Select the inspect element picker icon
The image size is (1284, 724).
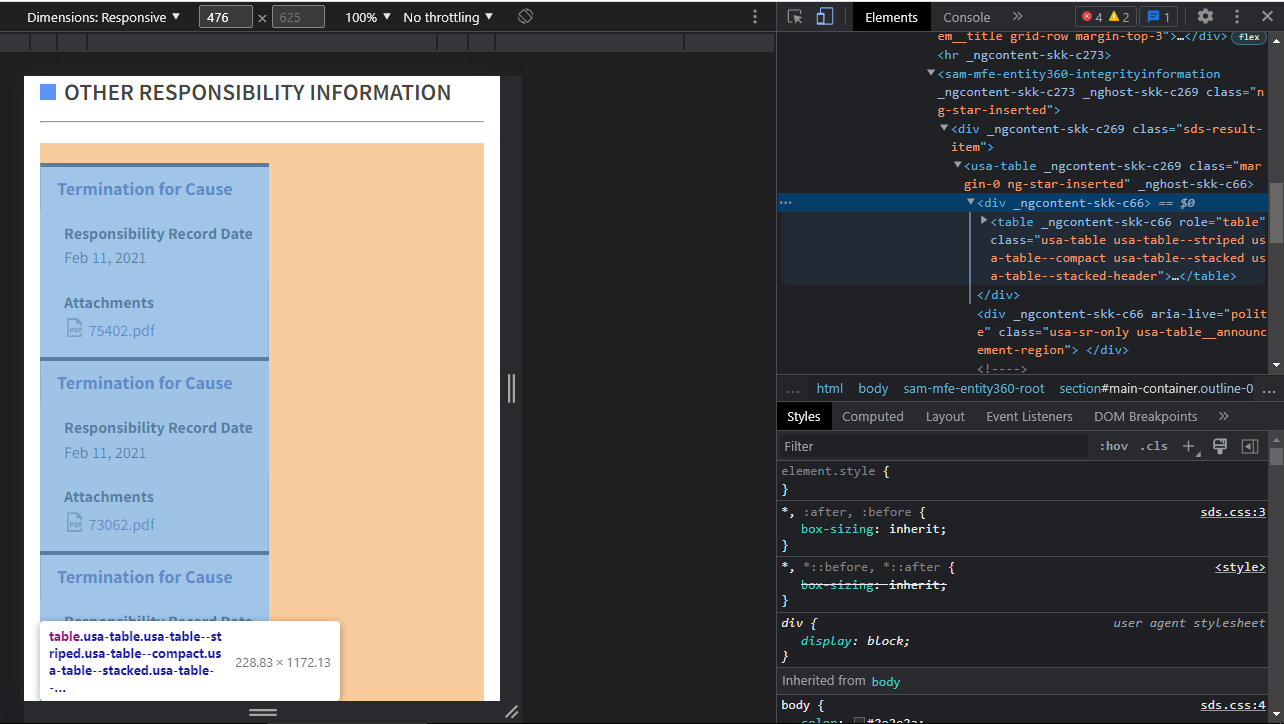coord(795,17)
